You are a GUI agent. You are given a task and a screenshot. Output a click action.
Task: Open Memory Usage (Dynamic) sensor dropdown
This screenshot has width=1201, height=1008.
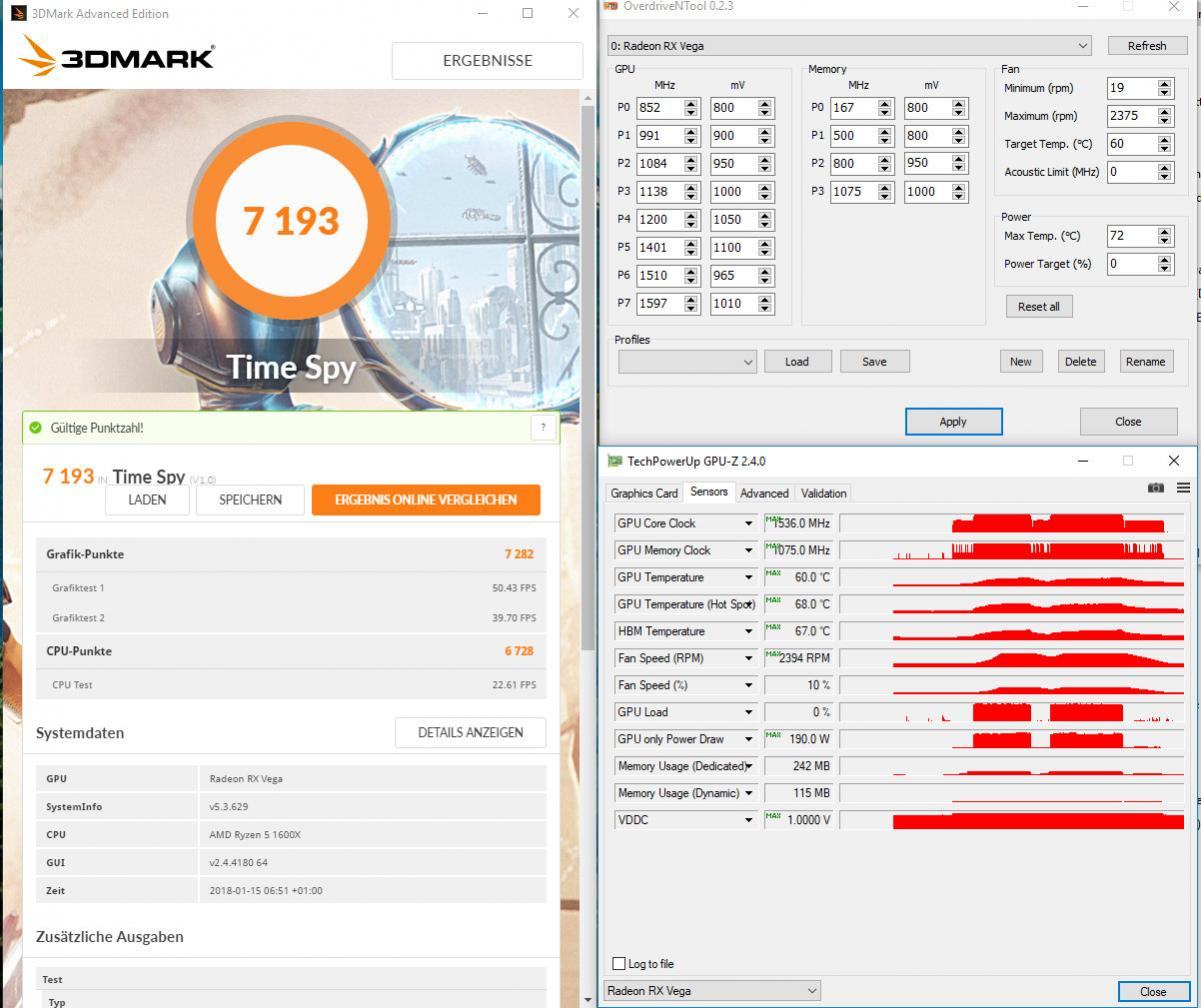pos(748,793)
